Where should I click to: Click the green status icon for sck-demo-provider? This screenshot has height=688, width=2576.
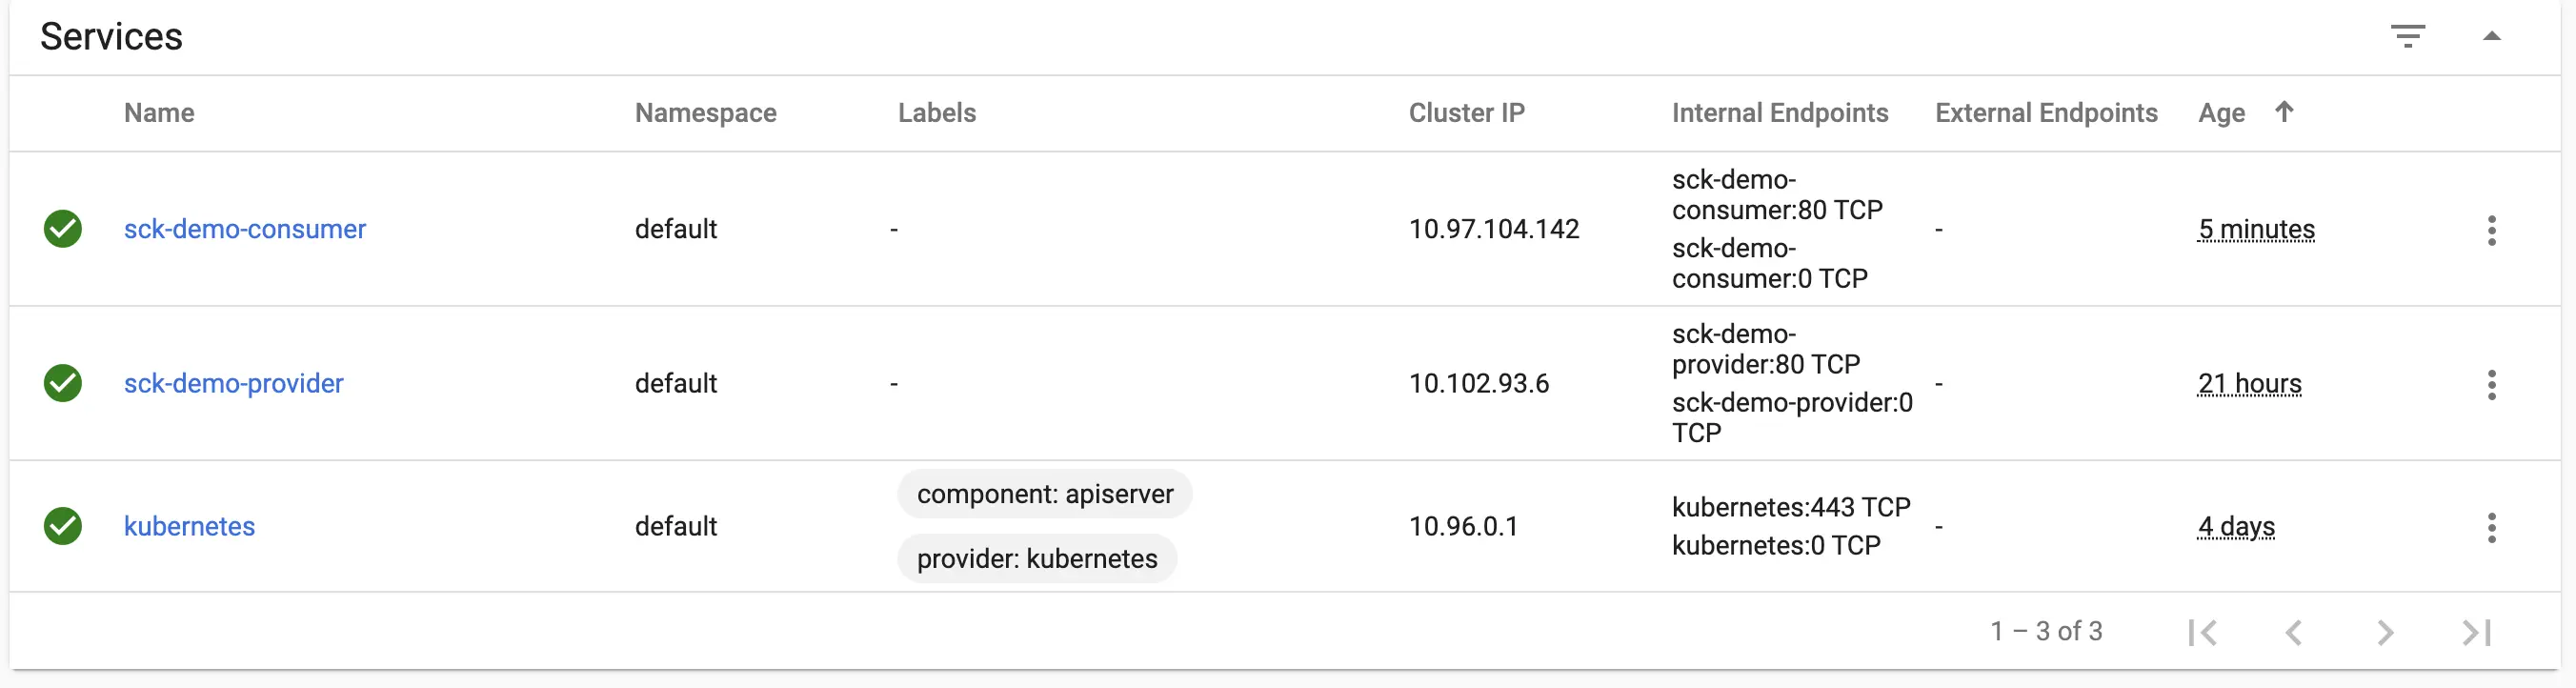coord(63,383)
